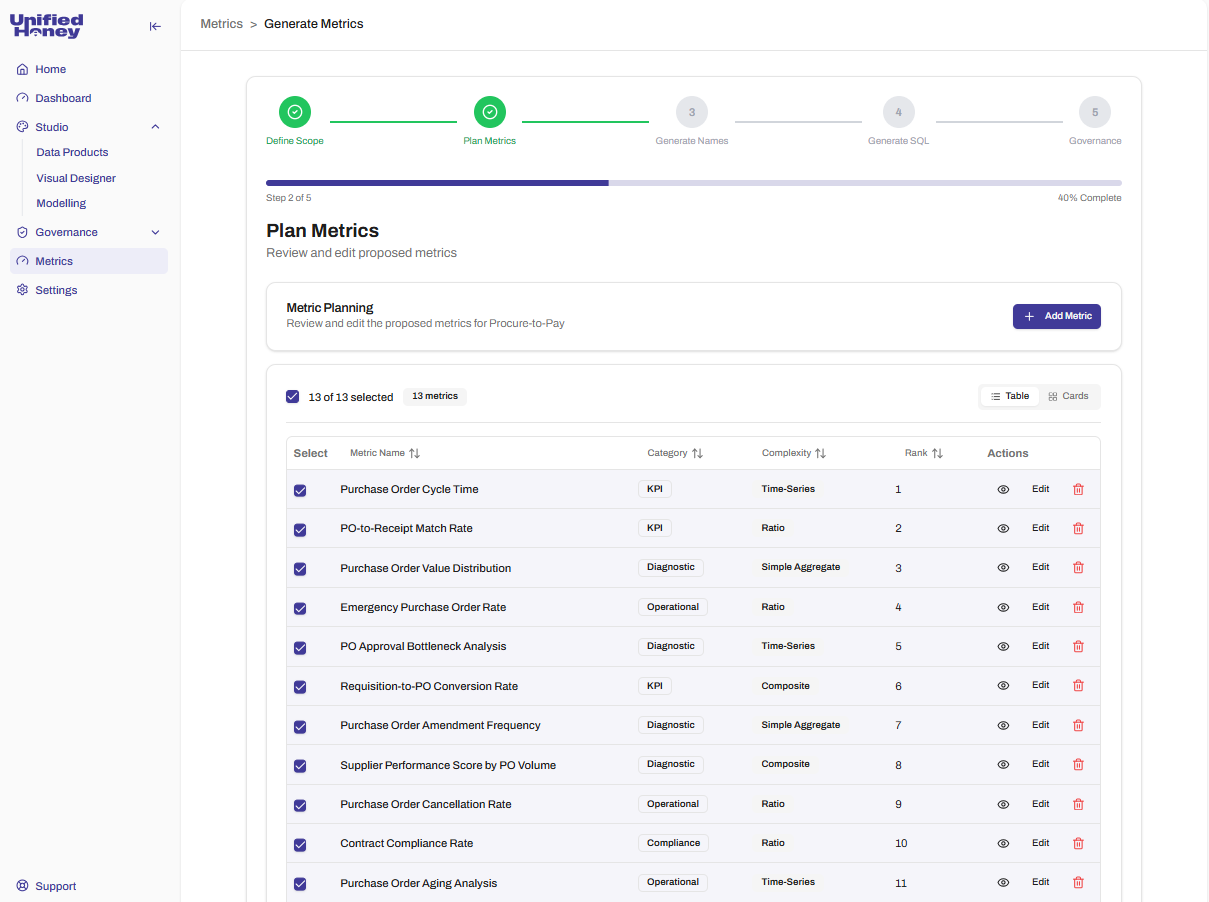This screenshot has height=902, width=1209.
Task: Select the Table view tab
Action: pyautogui.click(x=1009, y=396)
